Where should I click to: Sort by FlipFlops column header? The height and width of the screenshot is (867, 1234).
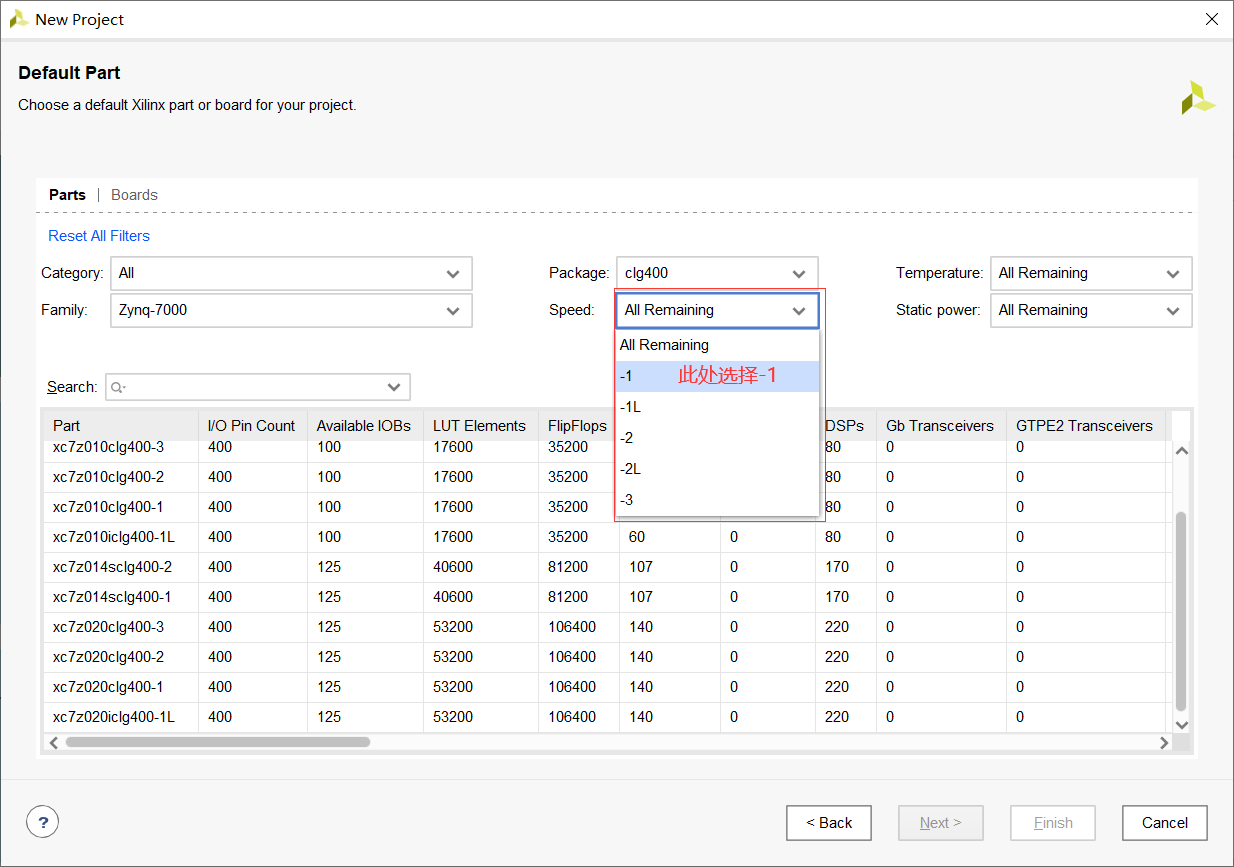point(578,426)
